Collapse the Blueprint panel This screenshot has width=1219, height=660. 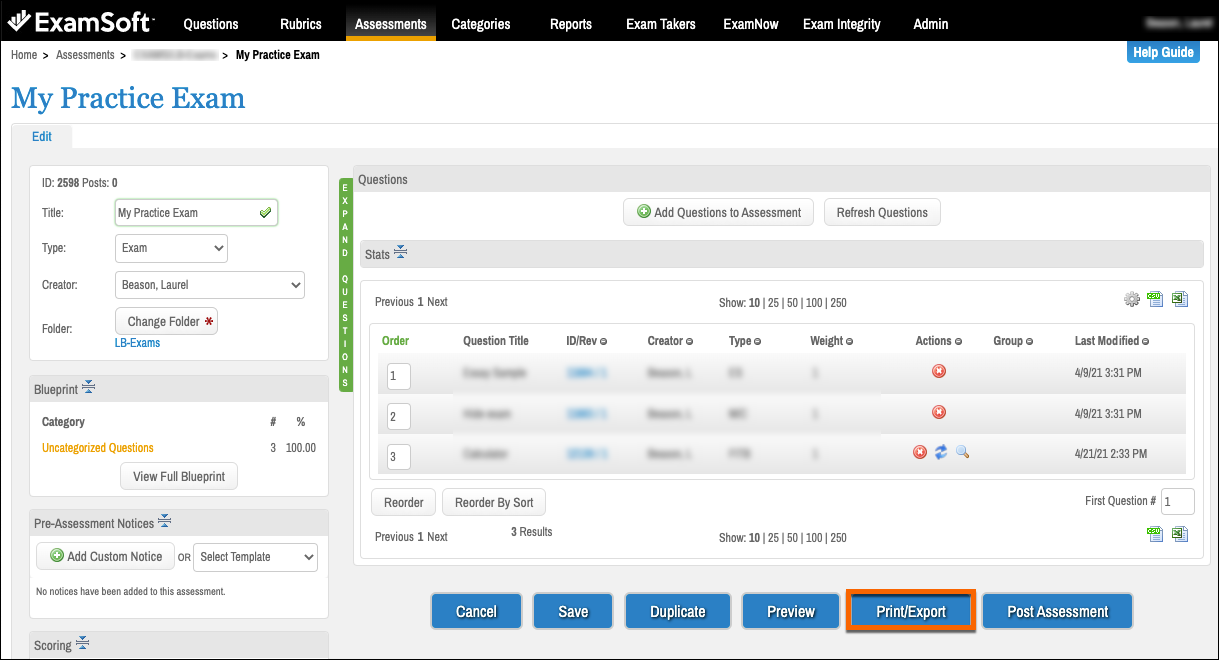click(x=88, y=387)
